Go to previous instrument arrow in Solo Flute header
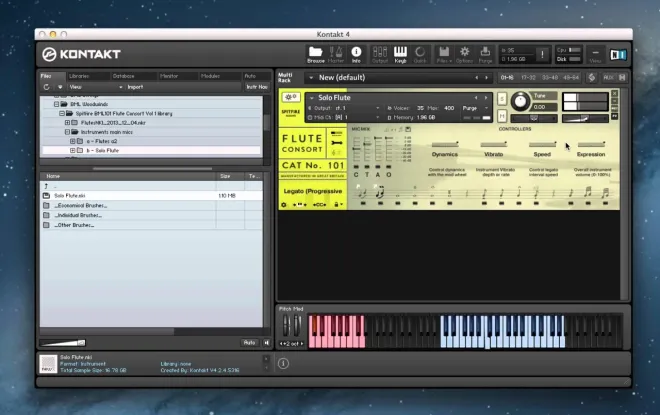The image size is (660, 415). click(476, 98)
